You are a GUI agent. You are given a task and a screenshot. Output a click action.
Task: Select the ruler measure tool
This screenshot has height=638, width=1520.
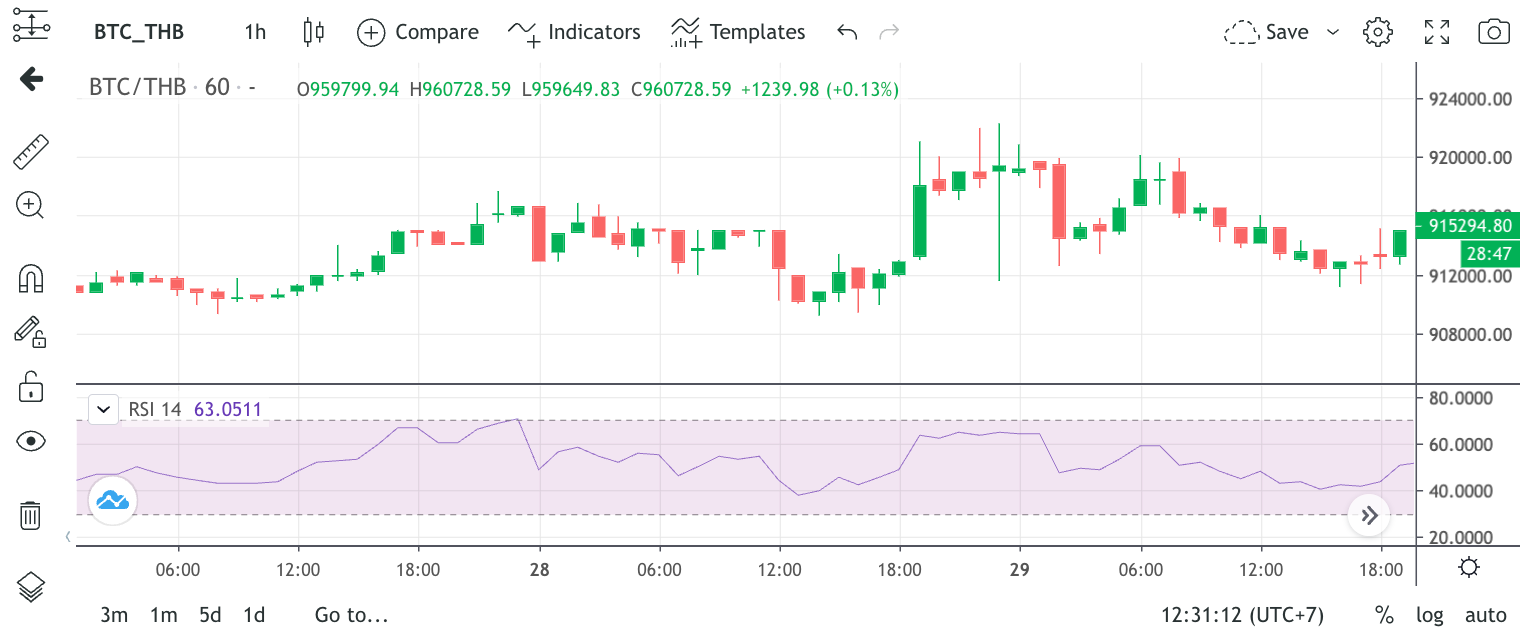coord(31,151)
